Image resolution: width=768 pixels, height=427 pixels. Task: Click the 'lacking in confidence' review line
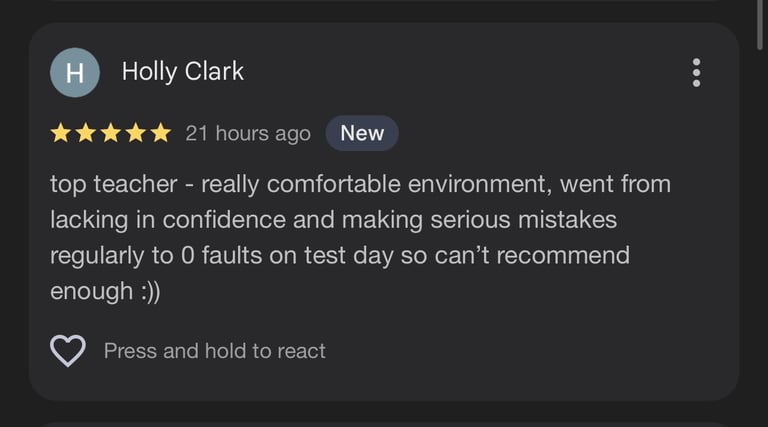click(x=333, y=220)
